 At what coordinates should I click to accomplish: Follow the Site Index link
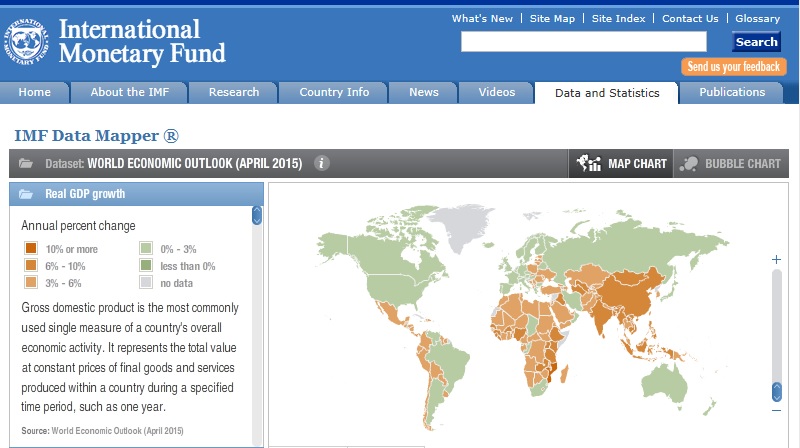(618, 19)
